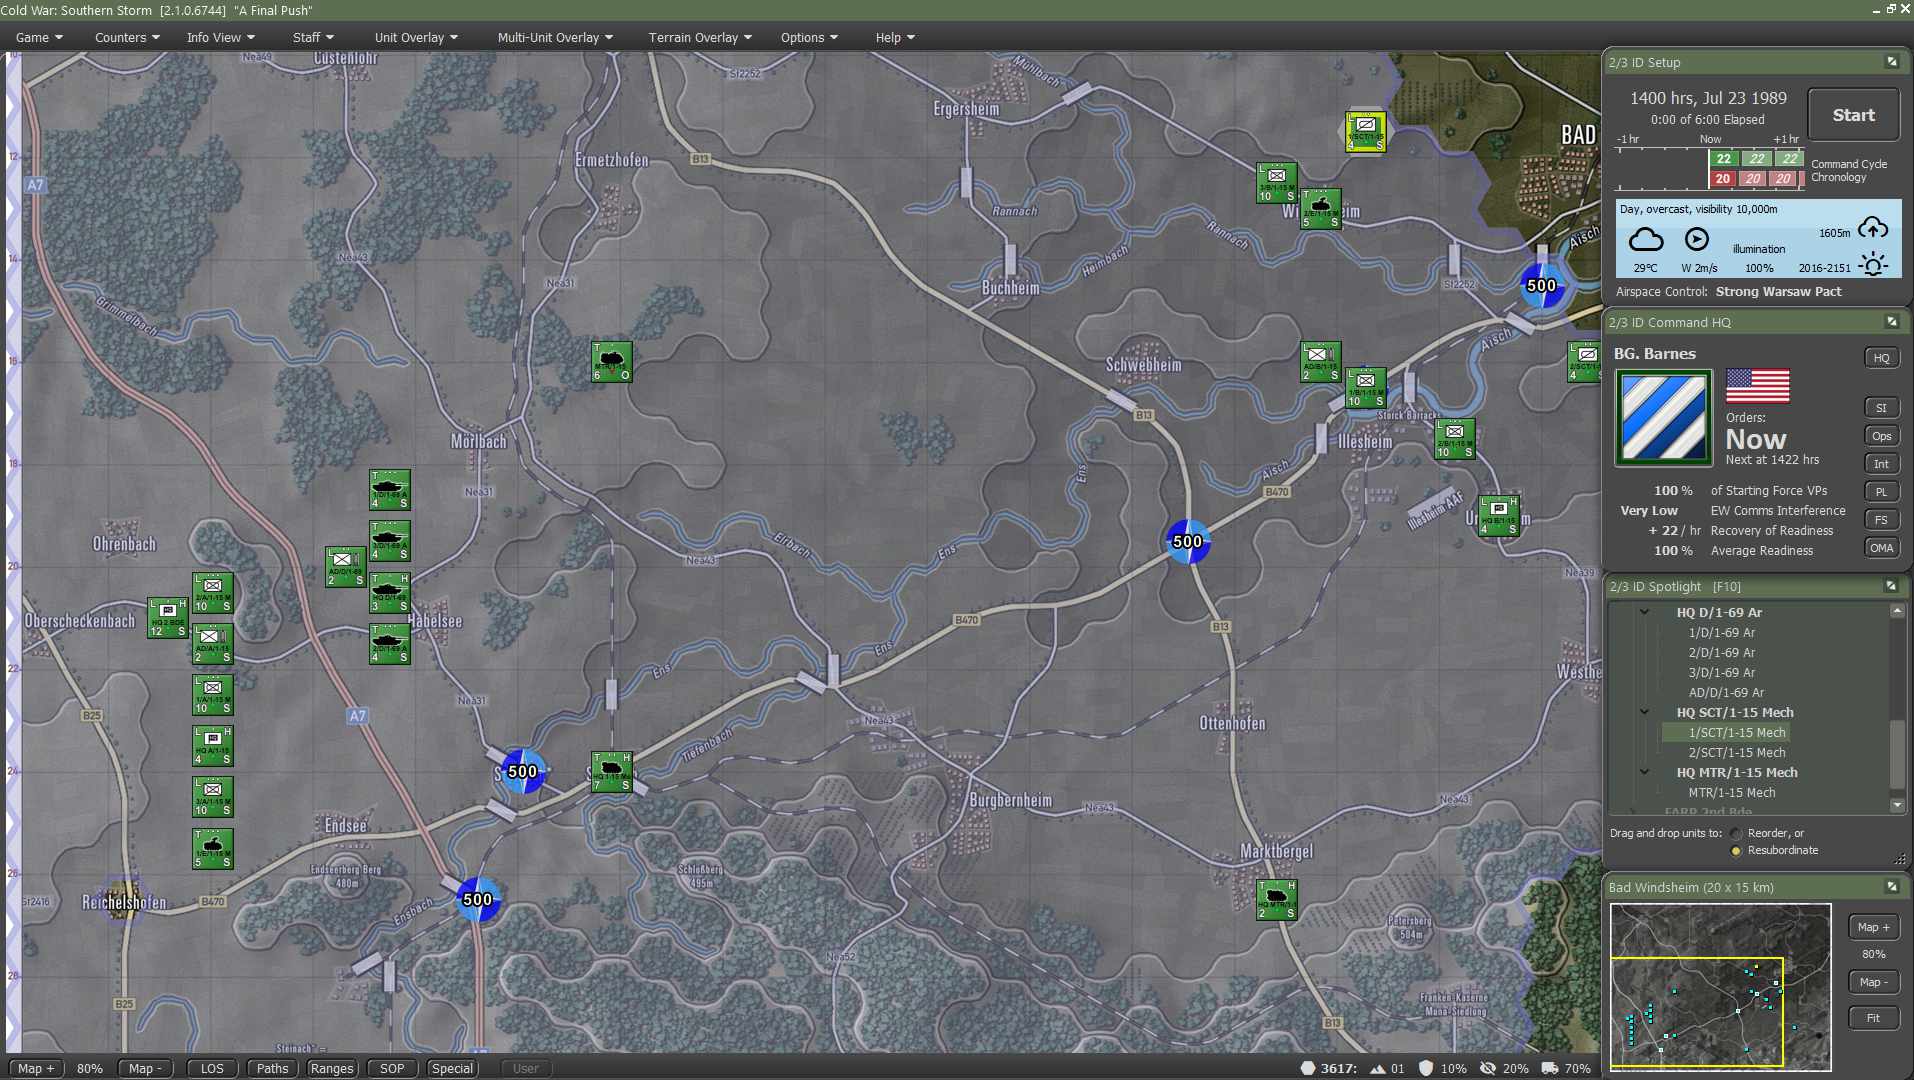Click the Fit button beside the minimap
Screen dimensions: 1914x1080
pyautogui.click(x=1873, y=1018)
